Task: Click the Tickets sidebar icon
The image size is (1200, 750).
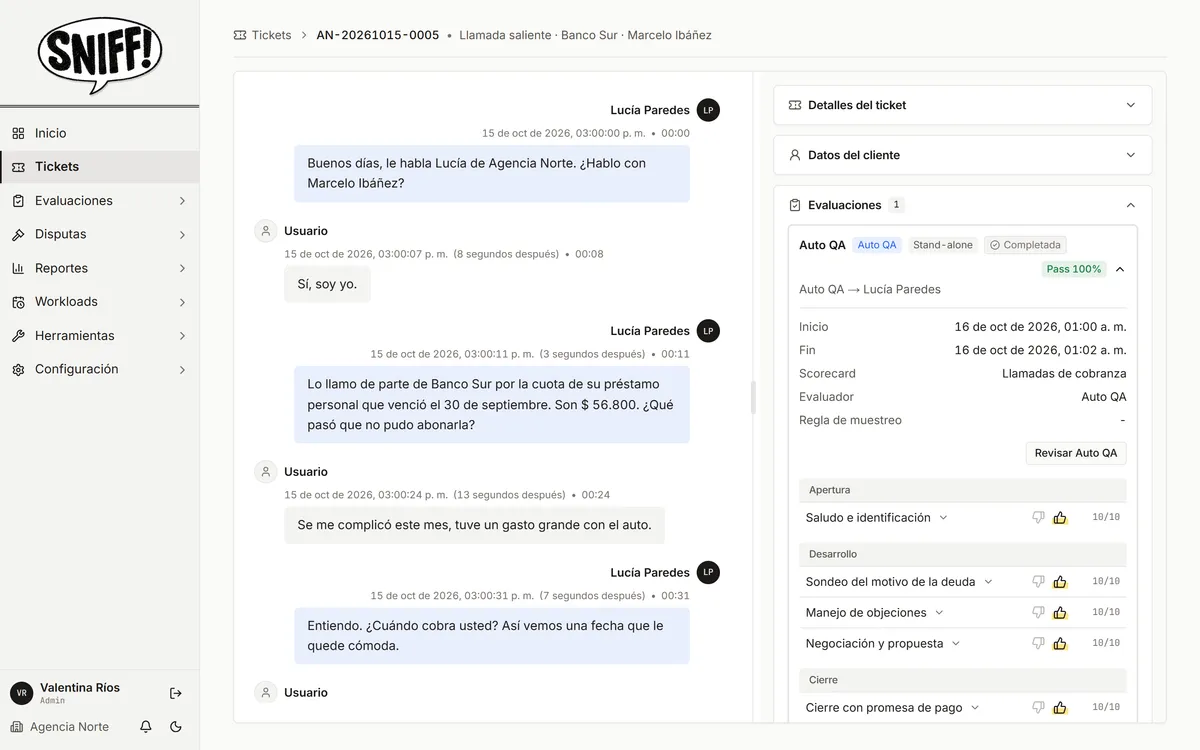Action: 18,167
